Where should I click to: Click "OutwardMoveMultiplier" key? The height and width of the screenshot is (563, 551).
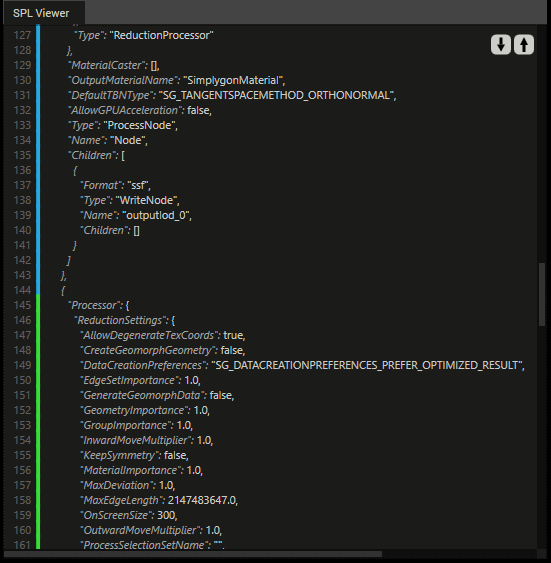[x=141, y=530]
